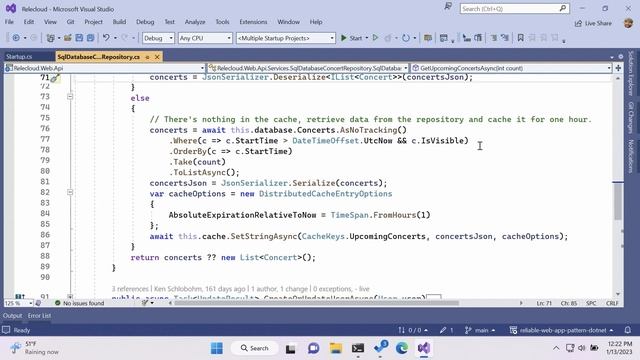Open the Chat app from taskbar
Viewport: 640px width, 360px height.
point(313,348)
